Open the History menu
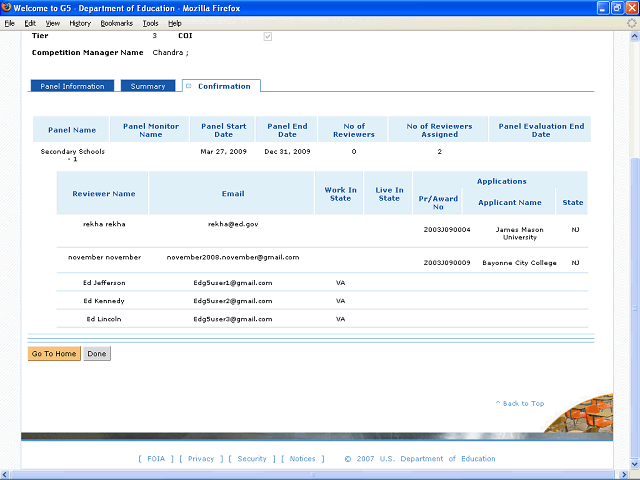This screenshot has width=640, height=480. click(80, 23)
